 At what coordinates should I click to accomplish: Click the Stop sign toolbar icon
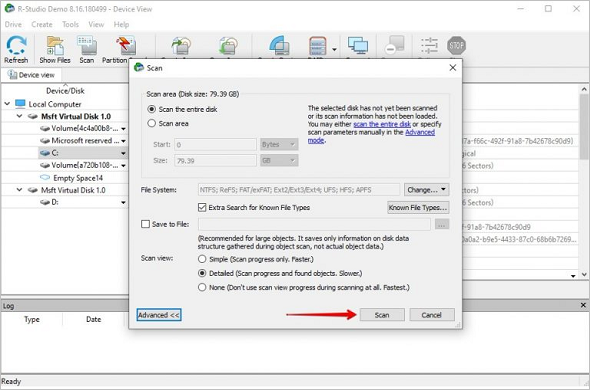pos(456,46)
